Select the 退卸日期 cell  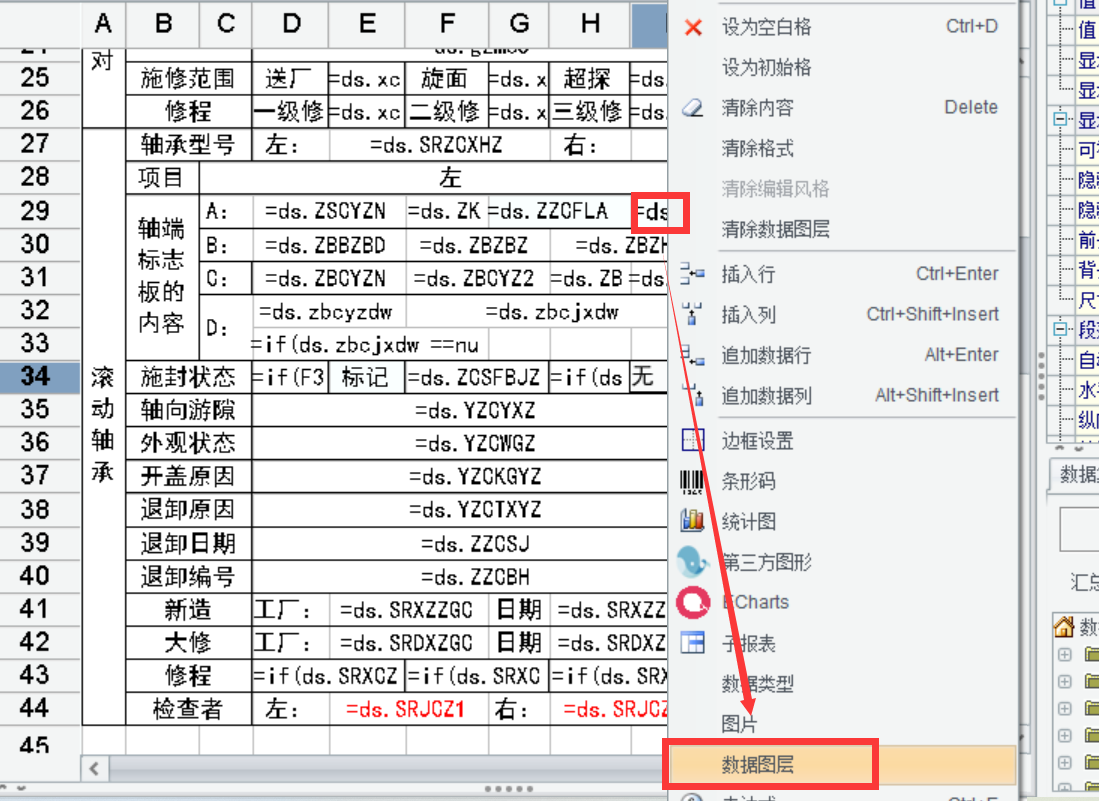click(x=189, y=543)
